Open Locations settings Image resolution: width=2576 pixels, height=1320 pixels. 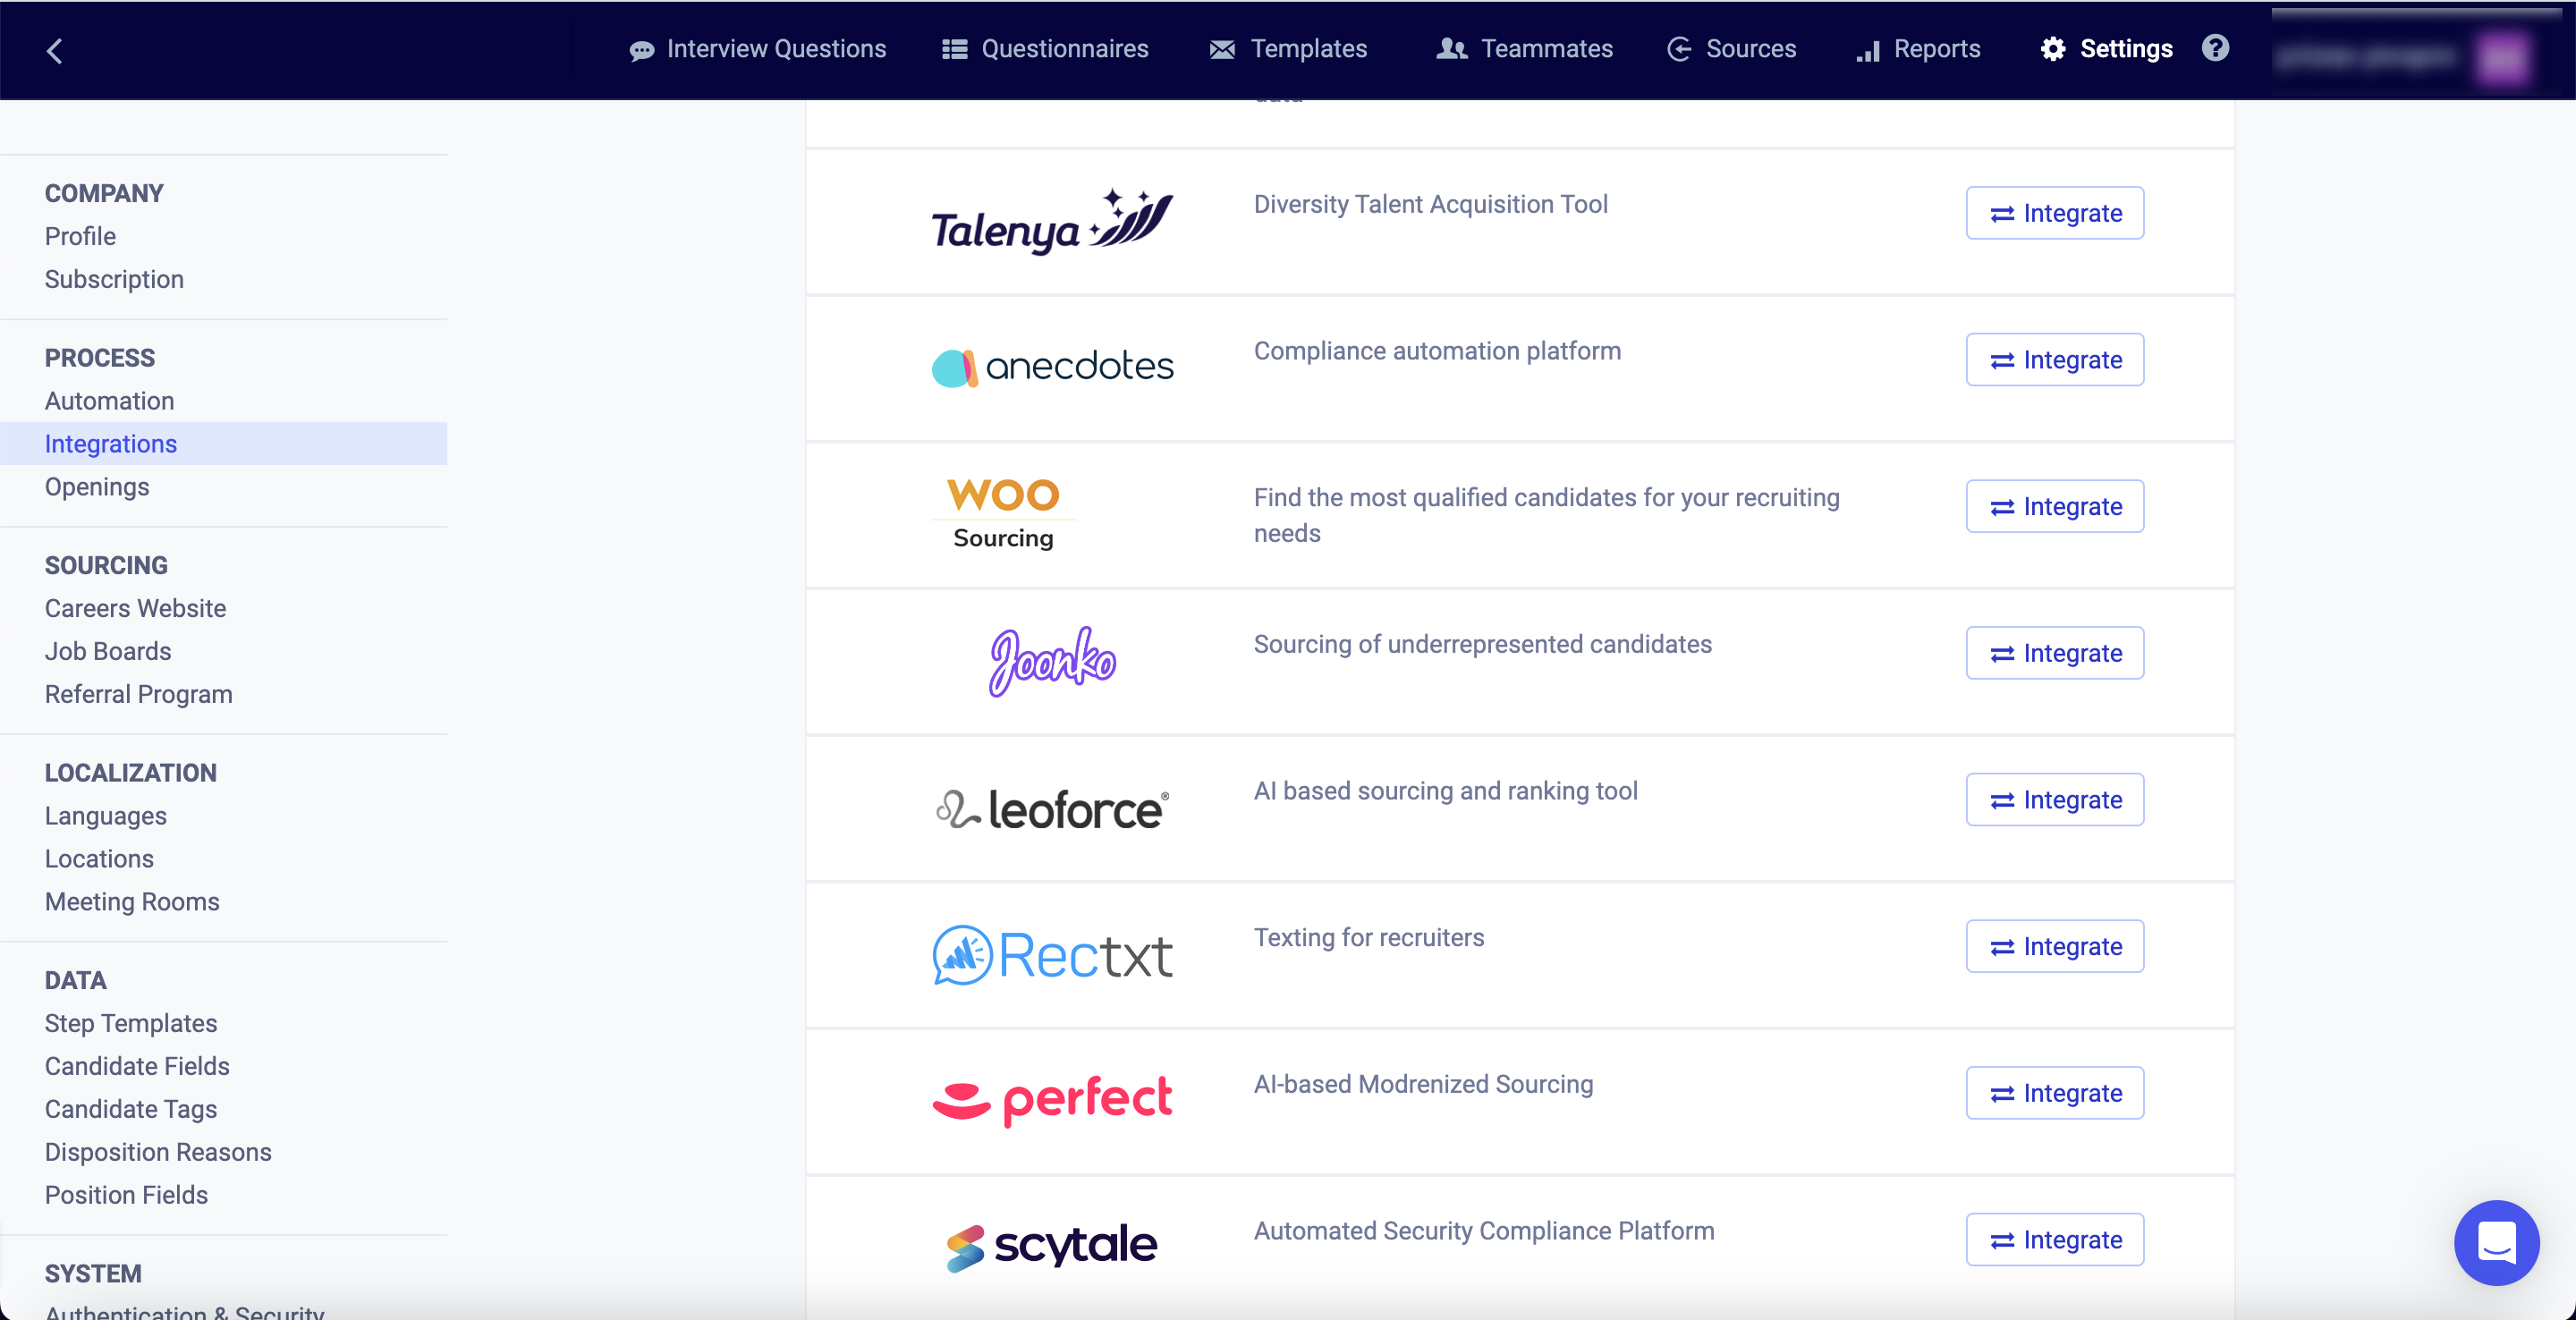pyautogui.click(x=99, y=859)
